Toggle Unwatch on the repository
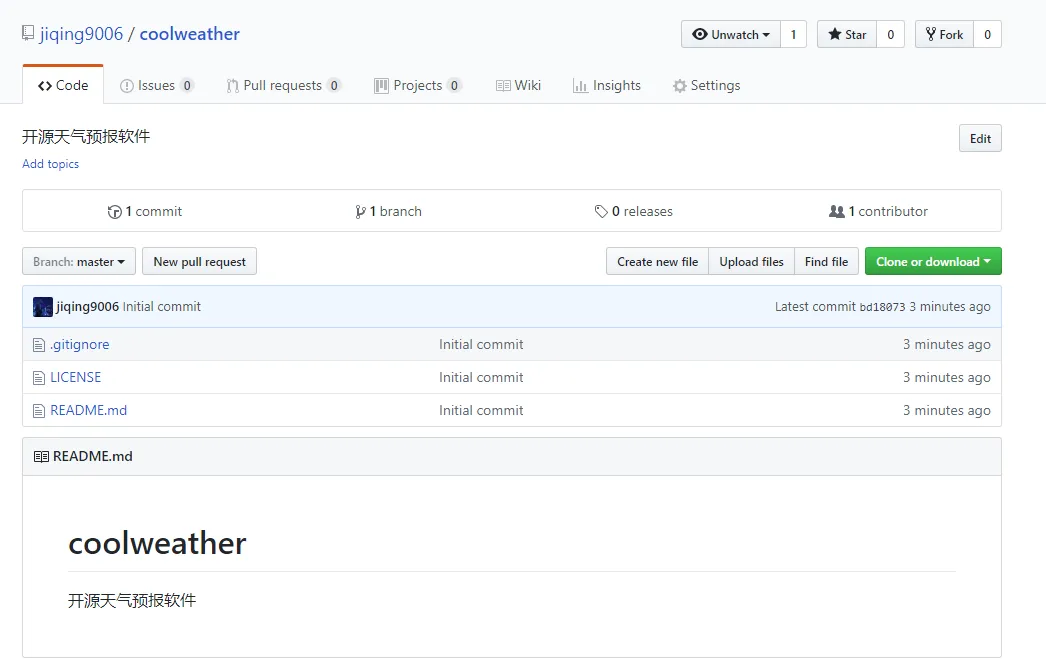This screenshot has height=670, width=1046. (x=730, y=34)
